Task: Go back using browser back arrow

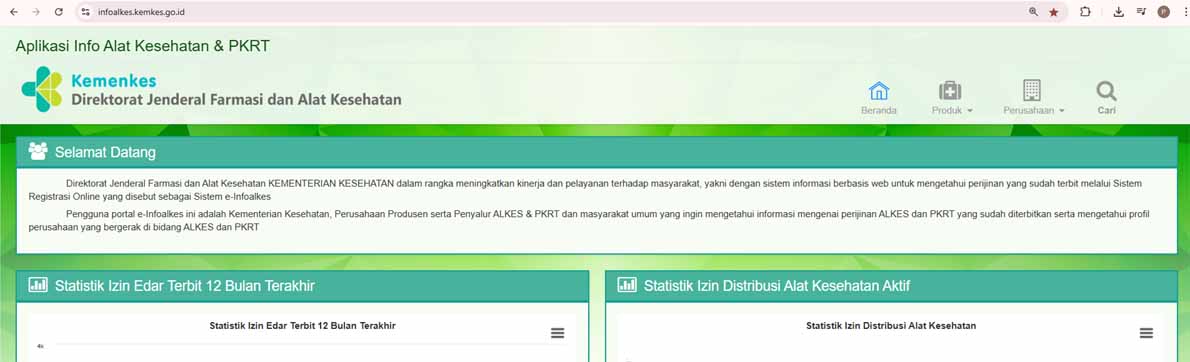Action: [x=14, y=12]
